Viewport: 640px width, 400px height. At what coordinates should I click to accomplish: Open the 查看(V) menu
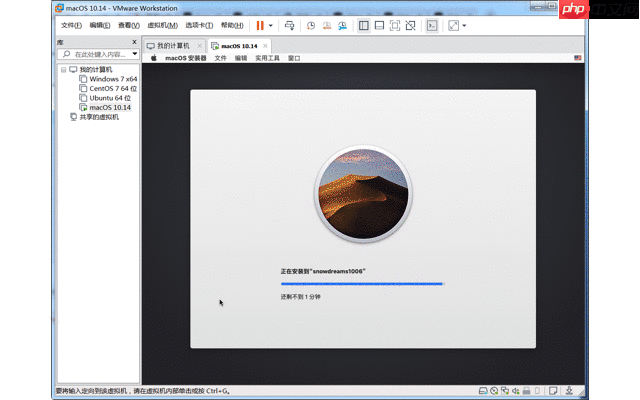click(129, 25)
